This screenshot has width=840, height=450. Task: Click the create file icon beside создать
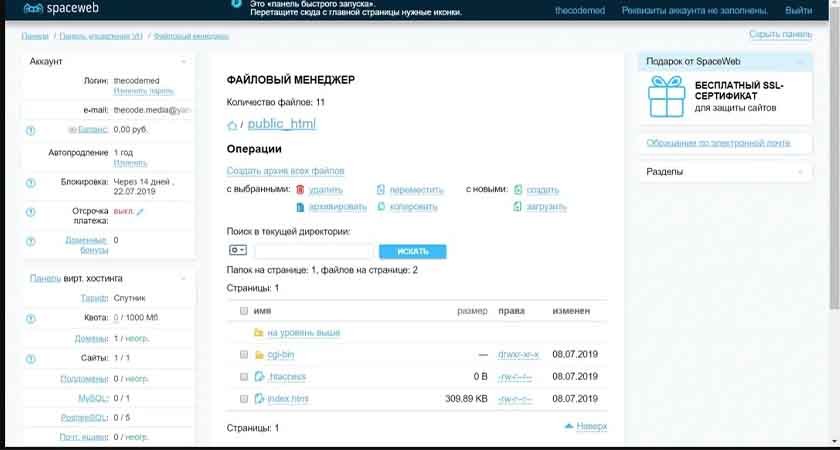coord(518,190)
